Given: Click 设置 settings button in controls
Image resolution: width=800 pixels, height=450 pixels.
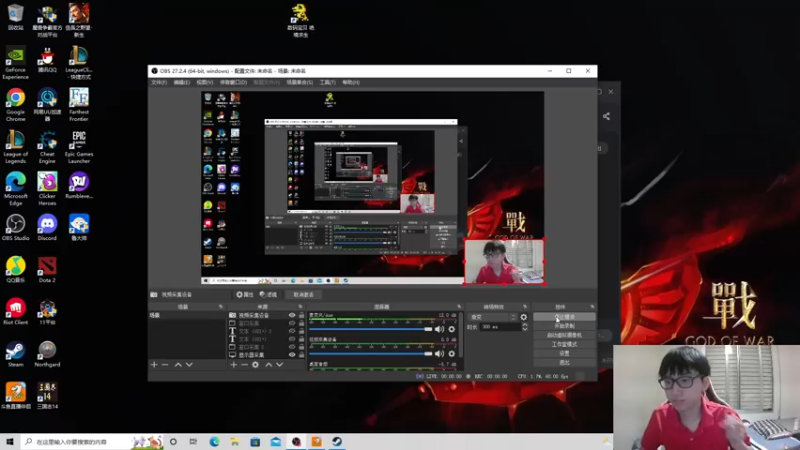Looking at the screenshot, I should click(564, 354).
